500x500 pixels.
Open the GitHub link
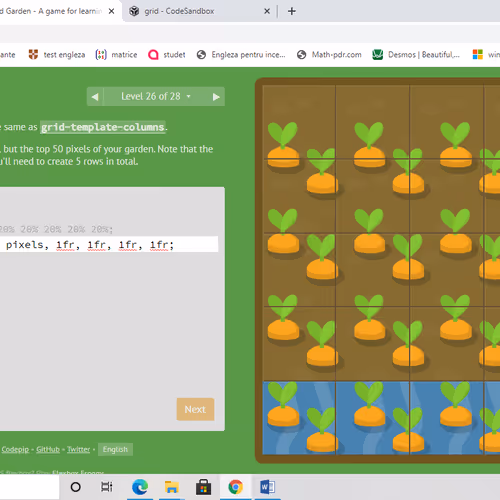click(x=48, y=449)
